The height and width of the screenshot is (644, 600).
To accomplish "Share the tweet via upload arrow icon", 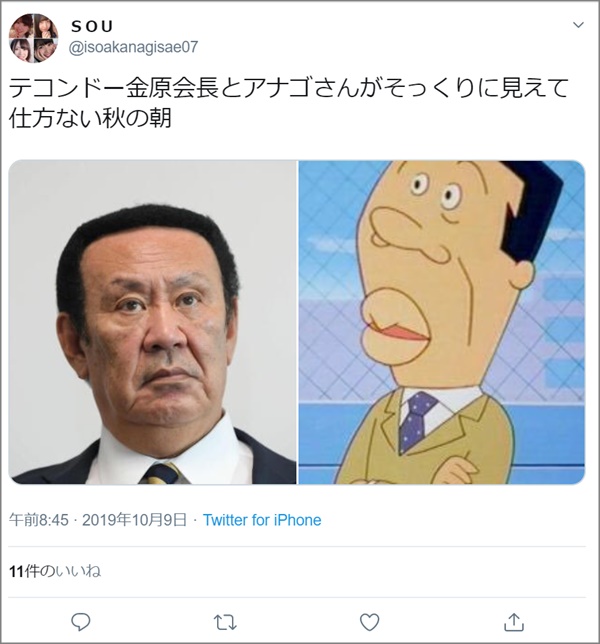I will tap(514, 622).
